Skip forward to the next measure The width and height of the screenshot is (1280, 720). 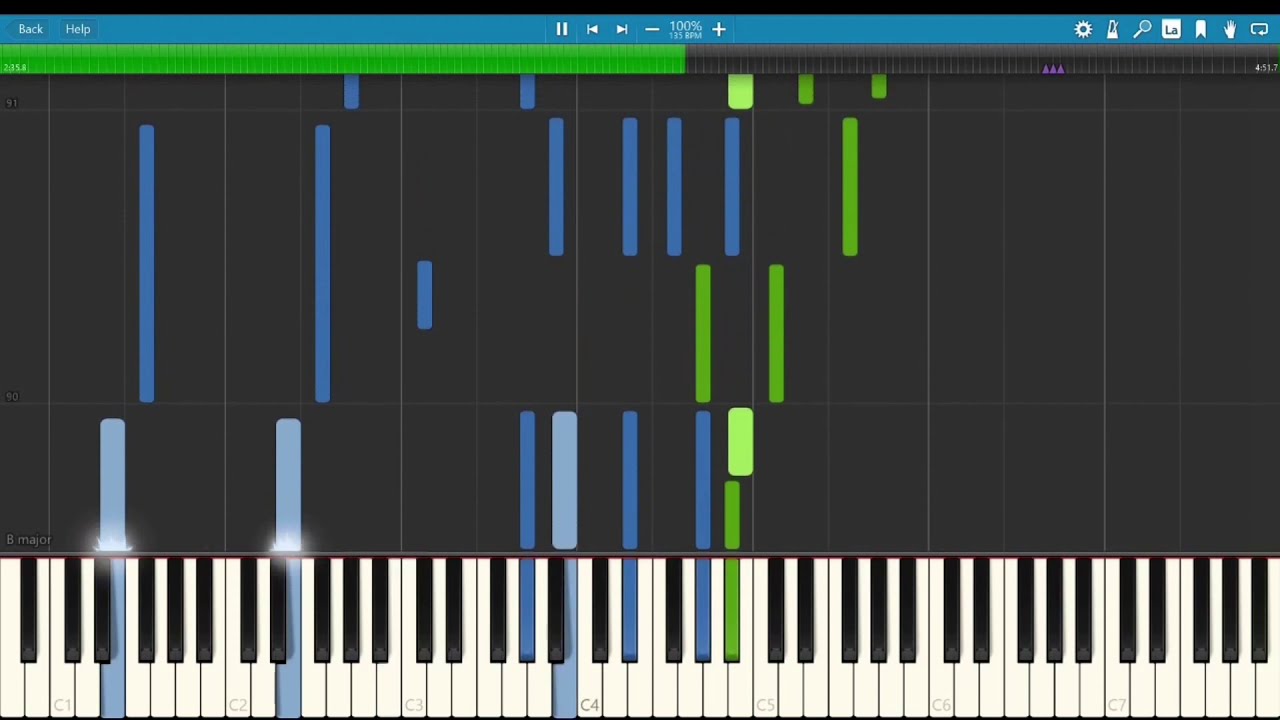click(x=622, y=29)
